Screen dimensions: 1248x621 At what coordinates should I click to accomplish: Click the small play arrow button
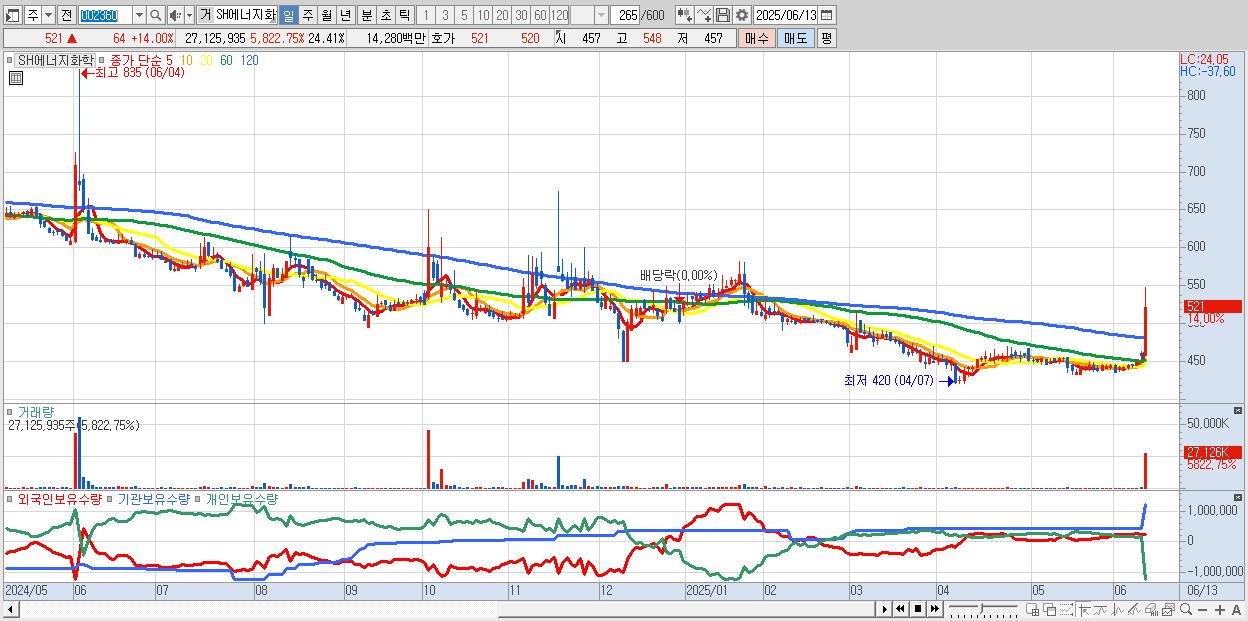[x=884, y=609]
